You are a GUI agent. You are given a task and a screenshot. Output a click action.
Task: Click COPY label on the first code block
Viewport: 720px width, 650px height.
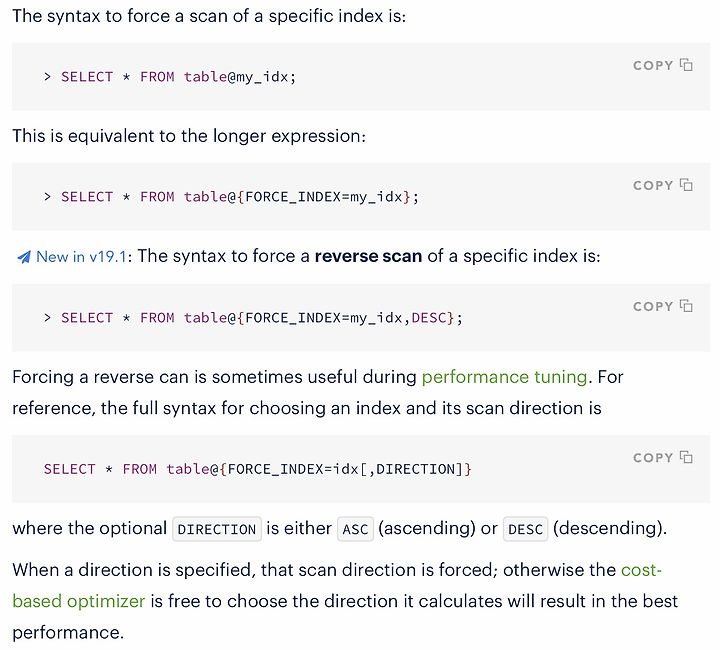[653, 66]
